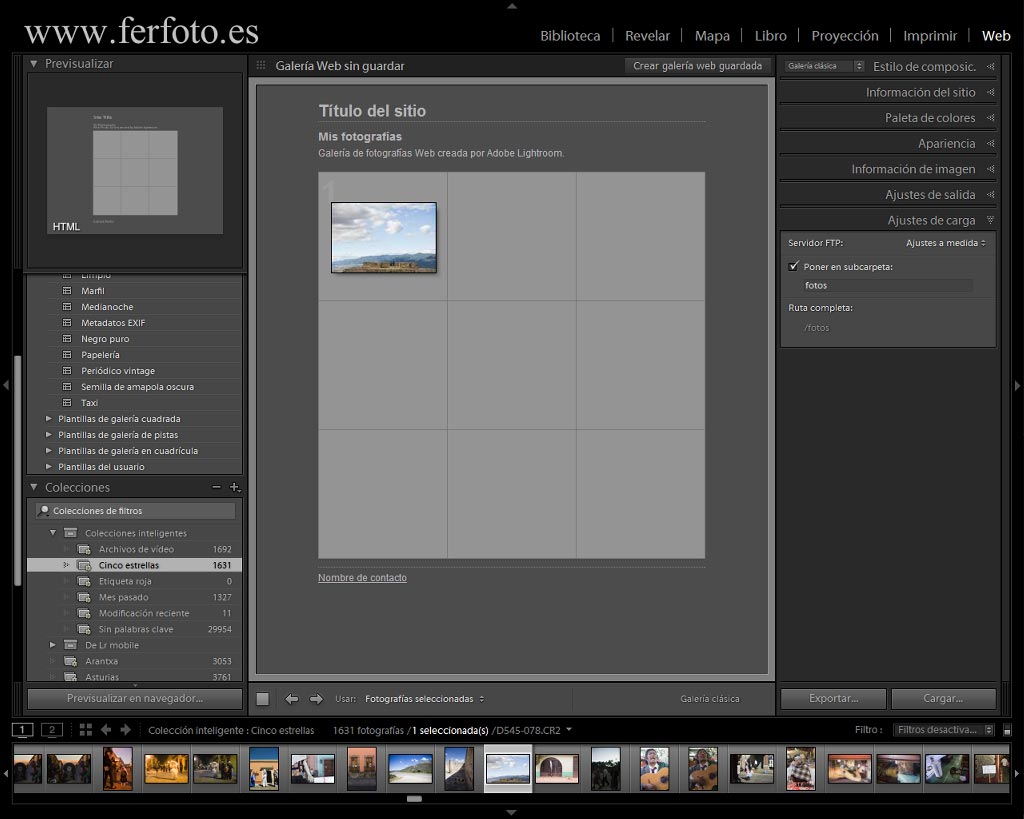Open the Proyección module

pyautogui.click(x=844, y=36)
